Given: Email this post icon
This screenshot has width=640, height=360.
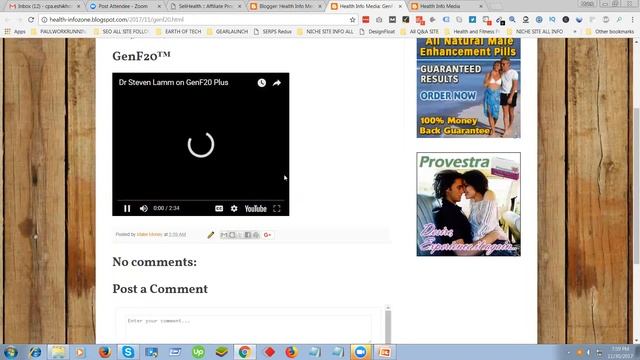Looking at the screenshot, I should [224, 235].
